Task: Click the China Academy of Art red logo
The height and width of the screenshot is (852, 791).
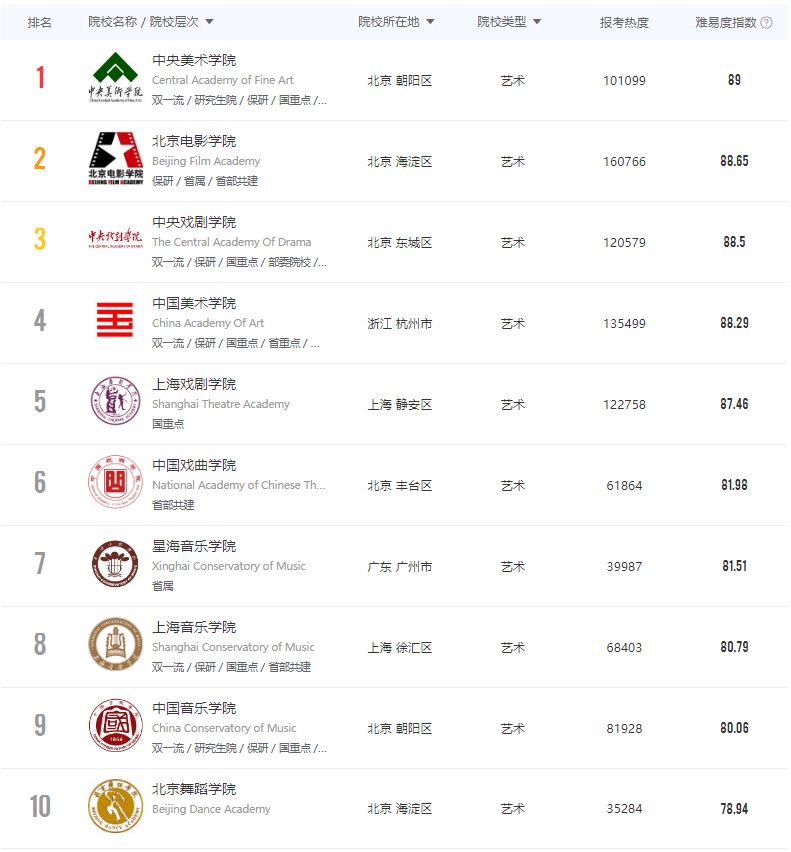Action: pos(115,320)
